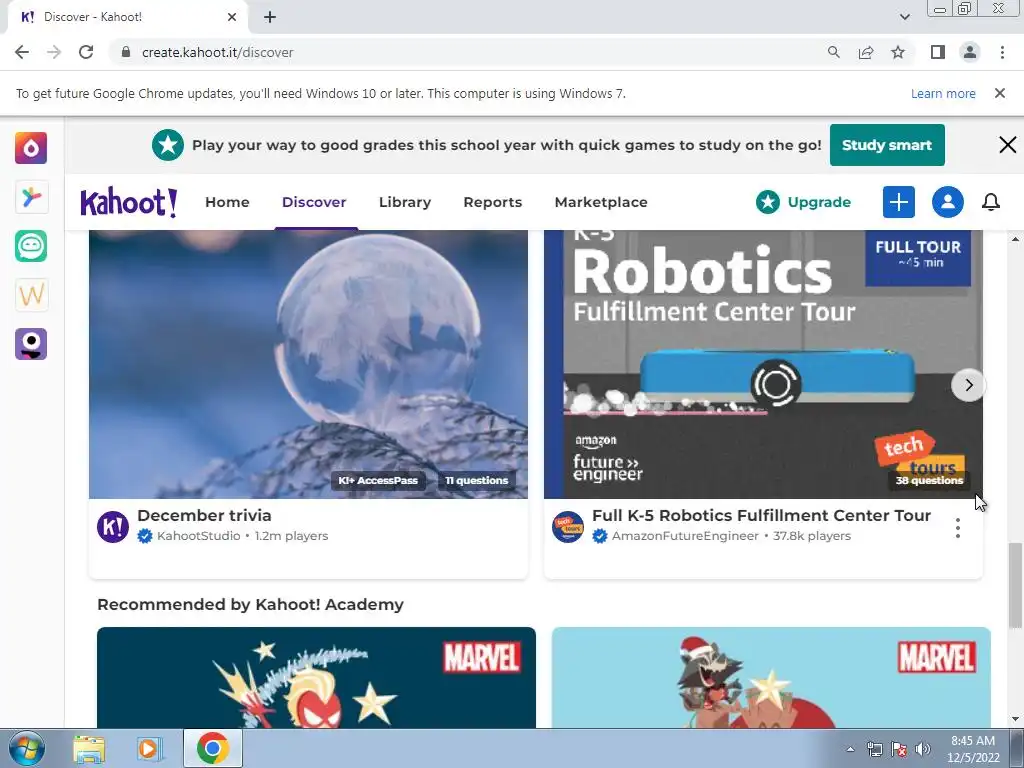Click the page vertical scrollbar thumb
The image size is (1024, 768).
[x=1016, y=585]
